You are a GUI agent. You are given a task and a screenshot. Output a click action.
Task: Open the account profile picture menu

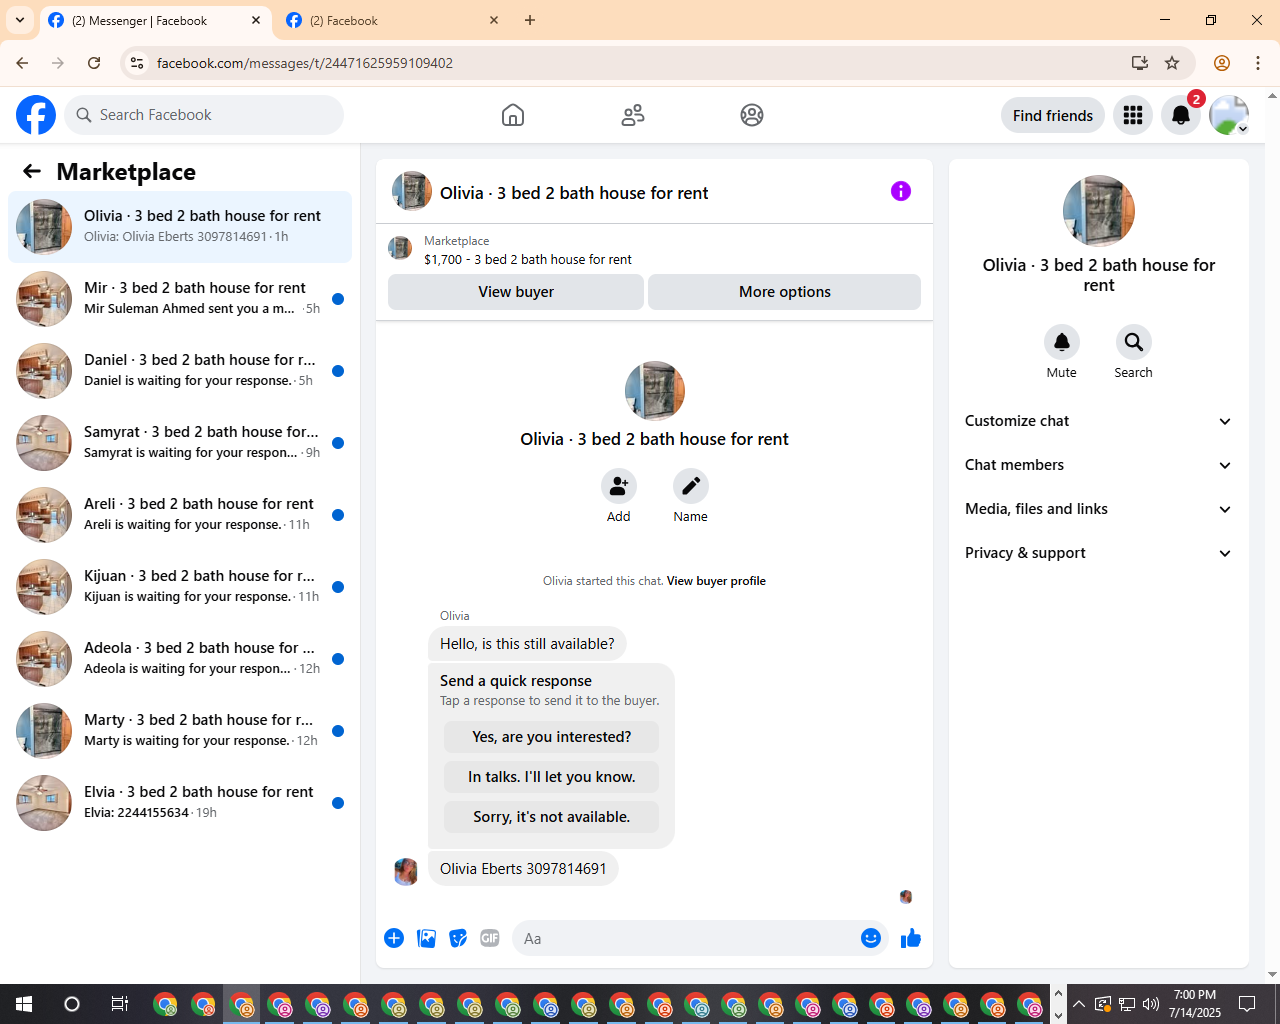(x=1229, y=115)
